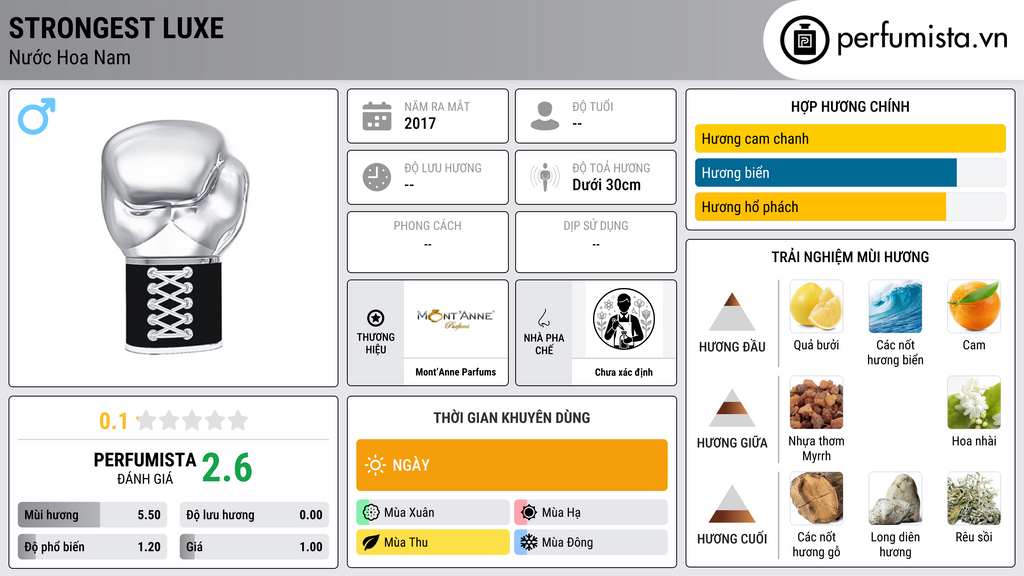This screenshot has width=1024, height=576.
Task: Click the Dưới 30cm sillage value
Action: (607, 185)
